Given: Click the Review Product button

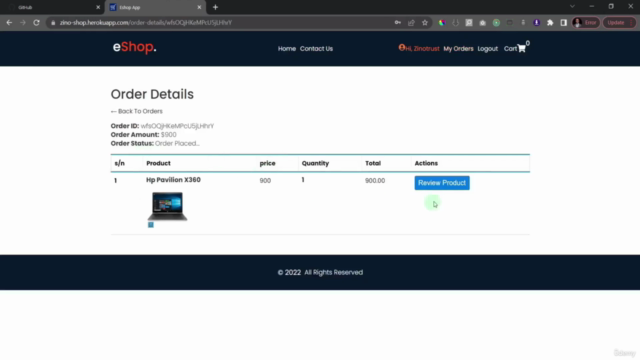Looking at the screenshot, I should click(x=442, y=183).
